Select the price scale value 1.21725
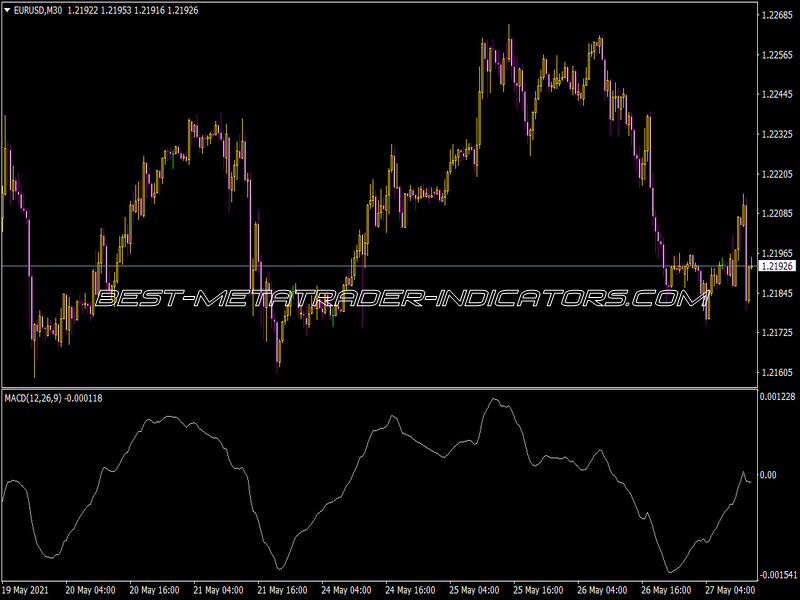Viewport: 800px width, 600px height. [x=777, y=333]
